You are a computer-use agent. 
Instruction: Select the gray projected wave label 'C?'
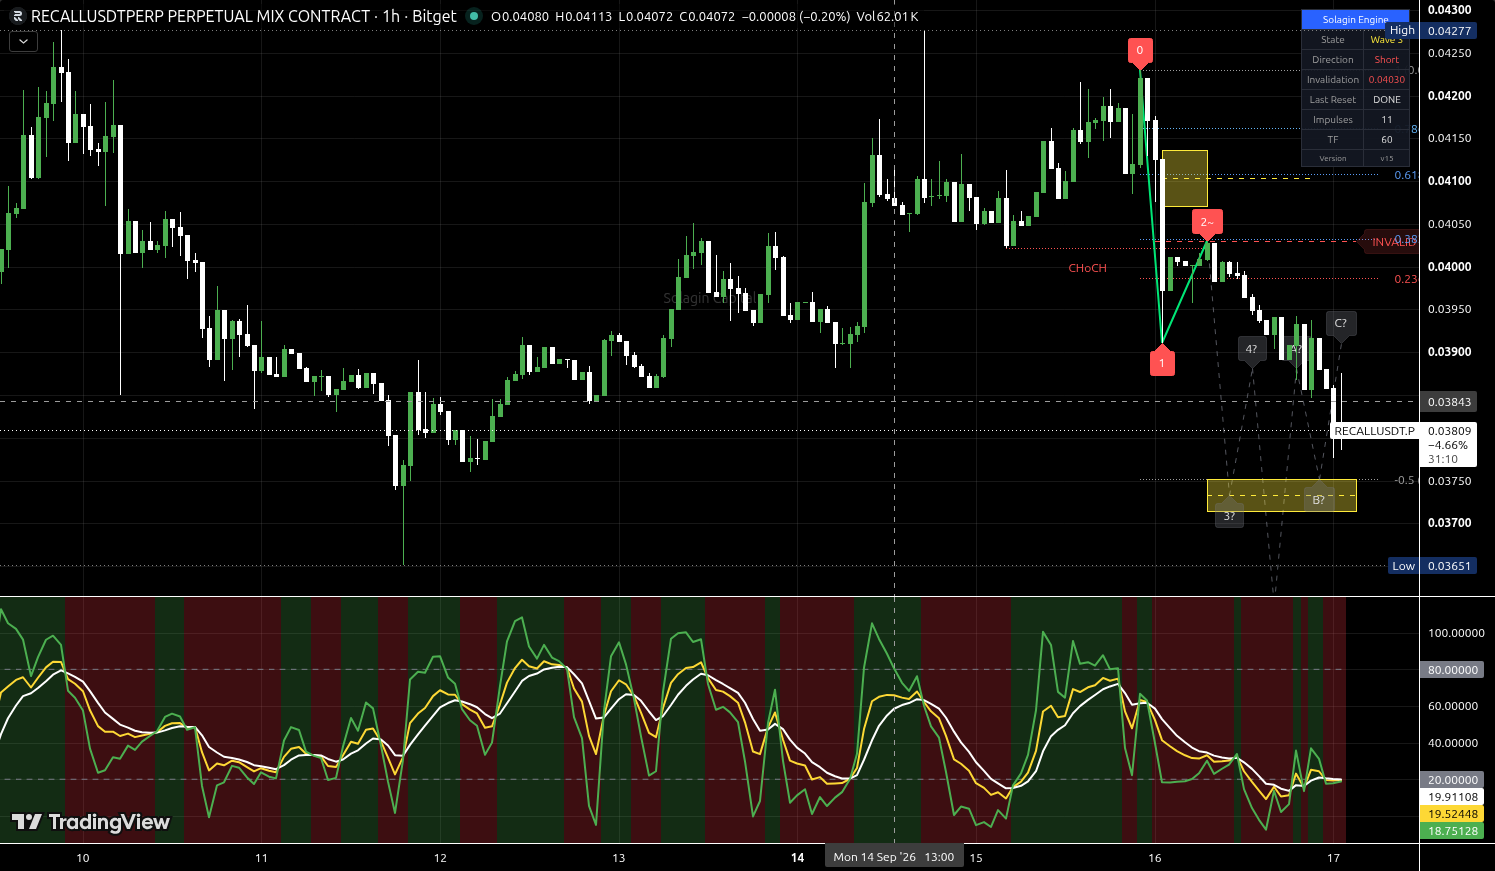pos(1341,323)
